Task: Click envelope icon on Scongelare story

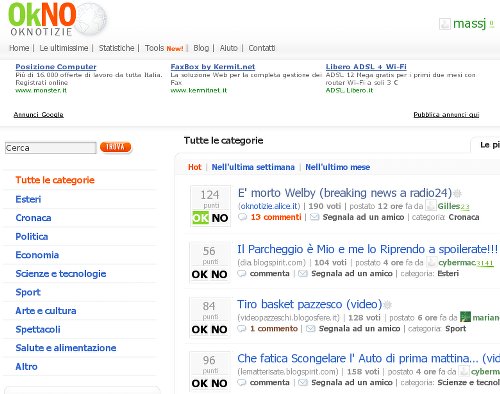Action: 303,382
